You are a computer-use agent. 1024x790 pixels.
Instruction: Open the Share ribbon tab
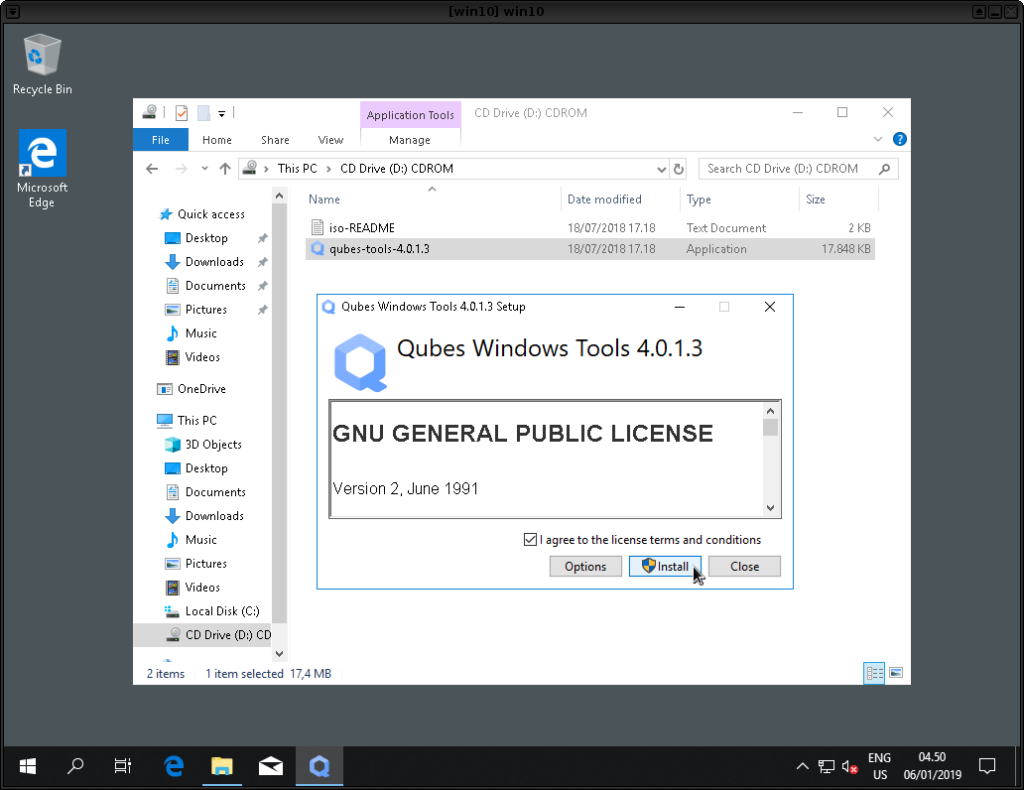pos(275,140)
